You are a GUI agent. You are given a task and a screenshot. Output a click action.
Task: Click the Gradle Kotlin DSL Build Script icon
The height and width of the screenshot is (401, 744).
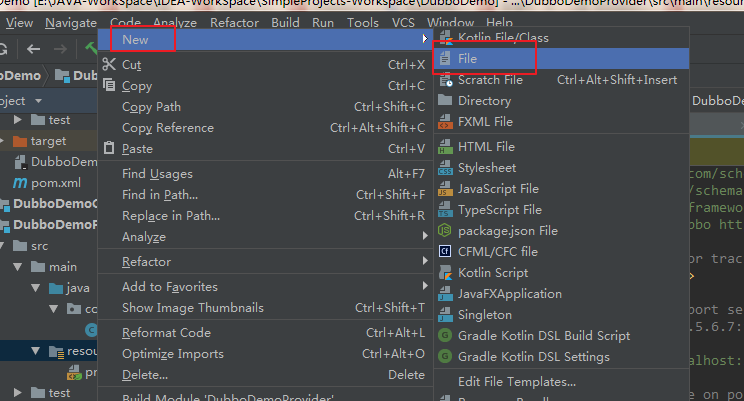(x=445, y=336)
